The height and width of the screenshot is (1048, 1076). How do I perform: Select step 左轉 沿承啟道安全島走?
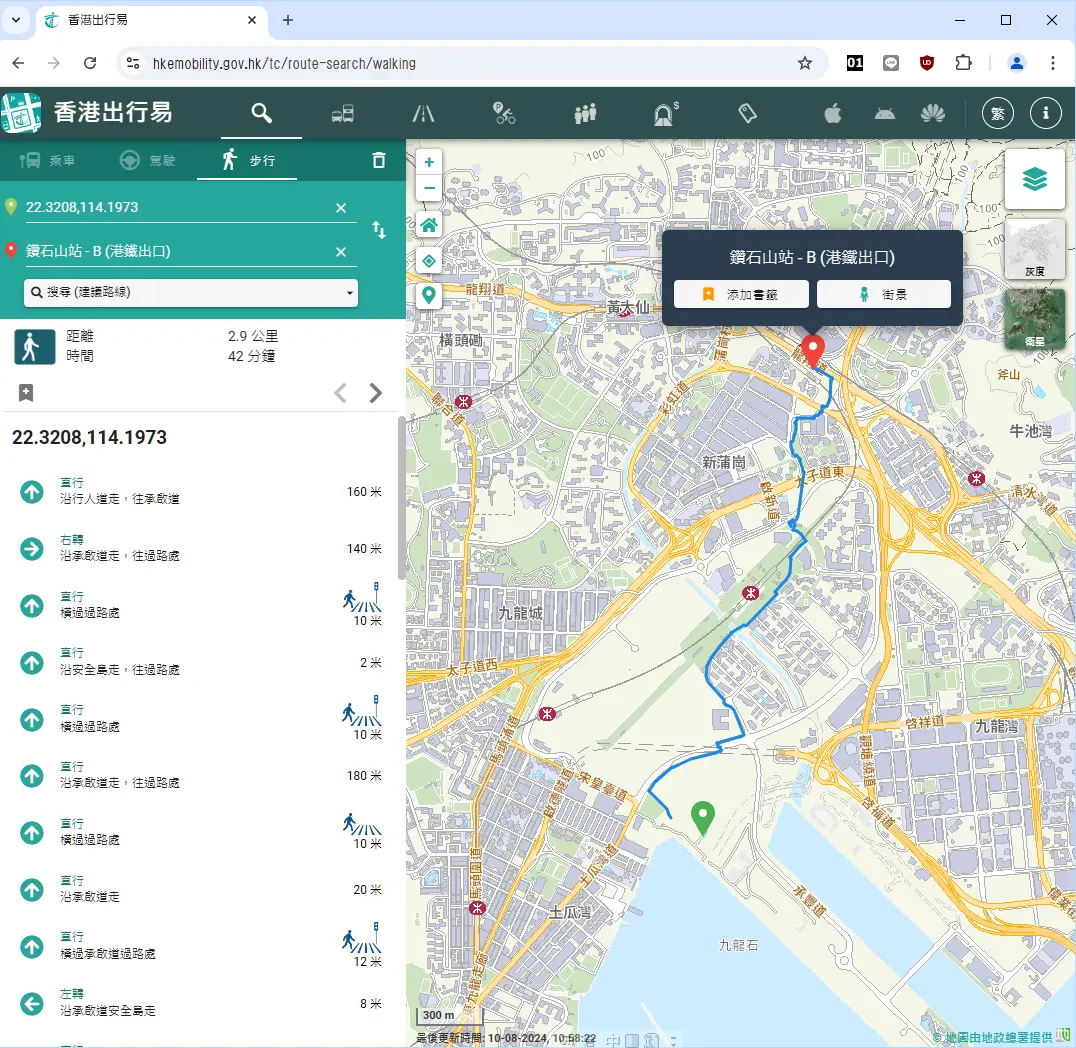pos(199,1003)
